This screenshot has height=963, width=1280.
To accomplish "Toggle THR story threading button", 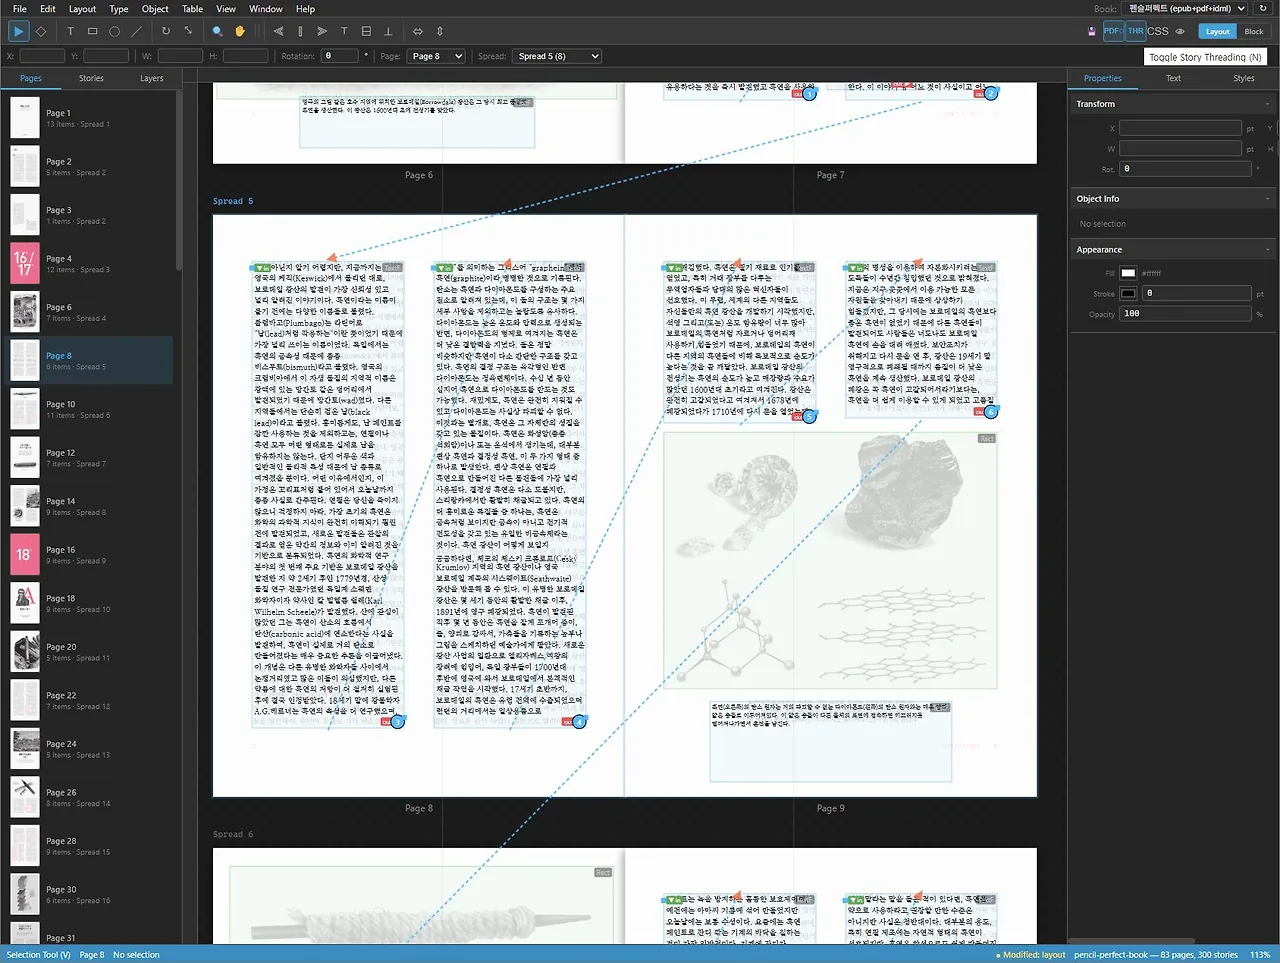I will click(1136, 31).
